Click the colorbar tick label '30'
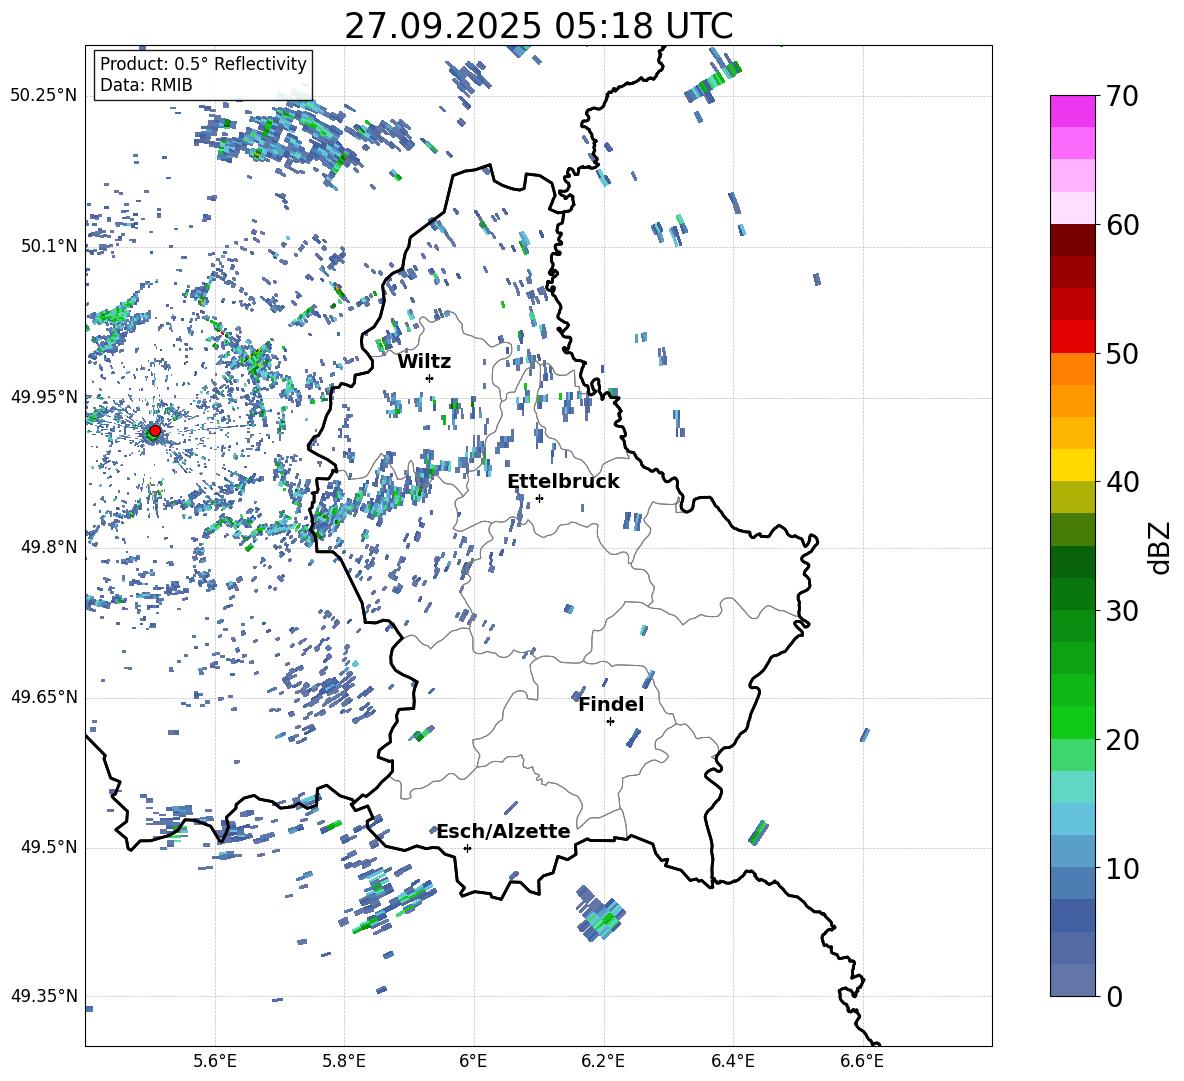1184x1081 pixels. coord(1122,611)
